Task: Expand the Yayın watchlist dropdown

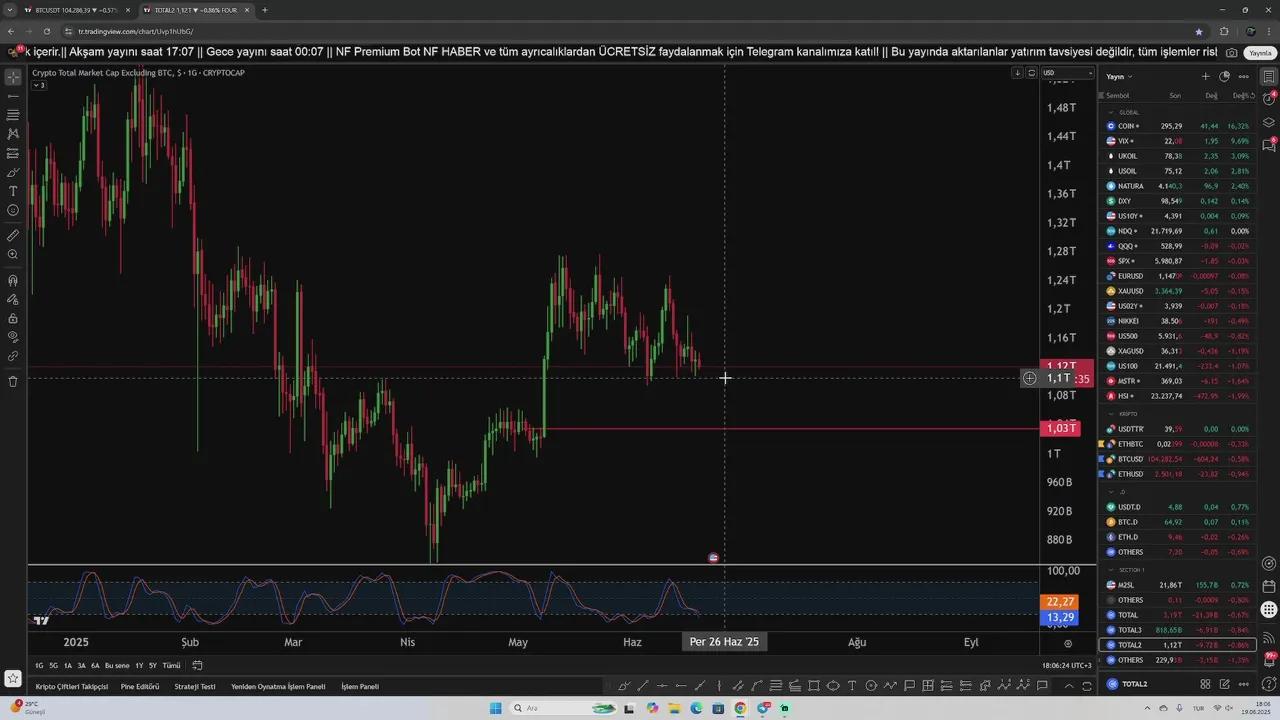Action: [x=1119, y=76]
